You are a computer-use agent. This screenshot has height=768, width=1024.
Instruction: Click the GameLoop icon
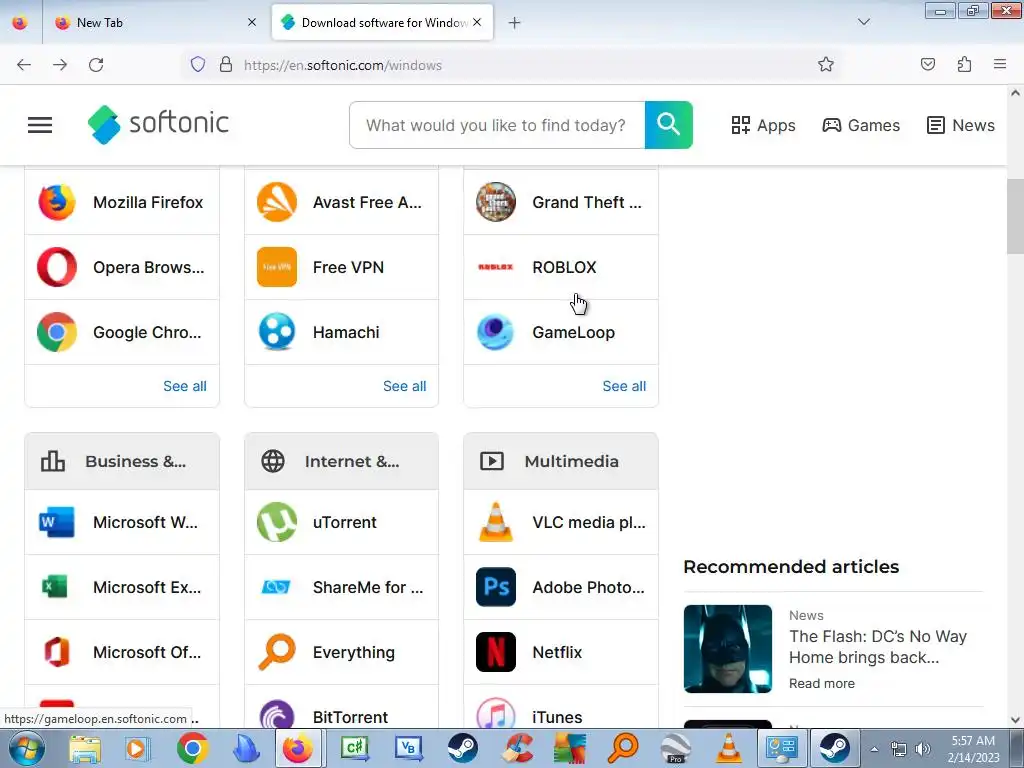(x=496, y=332)
